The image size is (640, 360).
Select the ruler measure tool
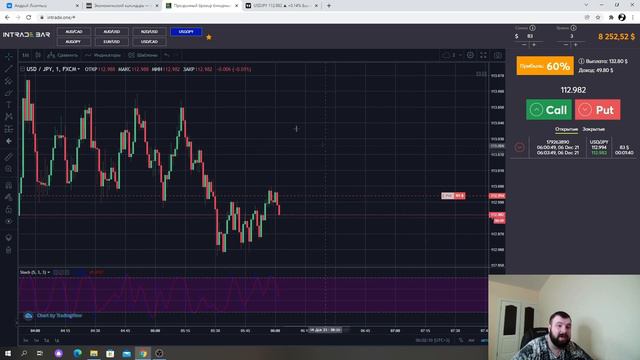(x=9, y=157)
